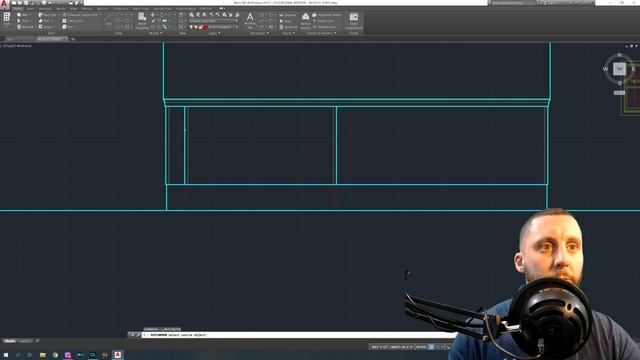The height and width of the screenshot is (360, 640).
Task: Click the viewport controls label top-left
Action: click(x=17, y=46)
